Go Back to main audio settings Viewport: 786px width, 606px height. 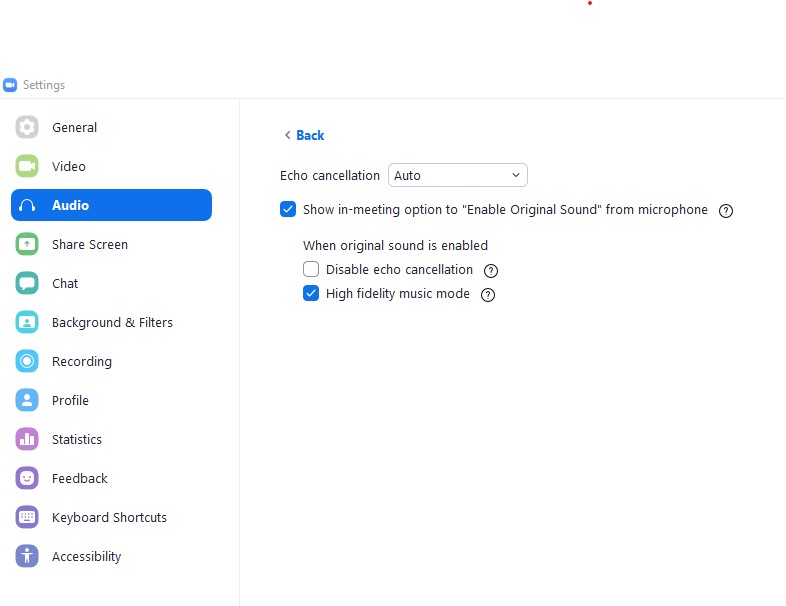tap(304, 135)
